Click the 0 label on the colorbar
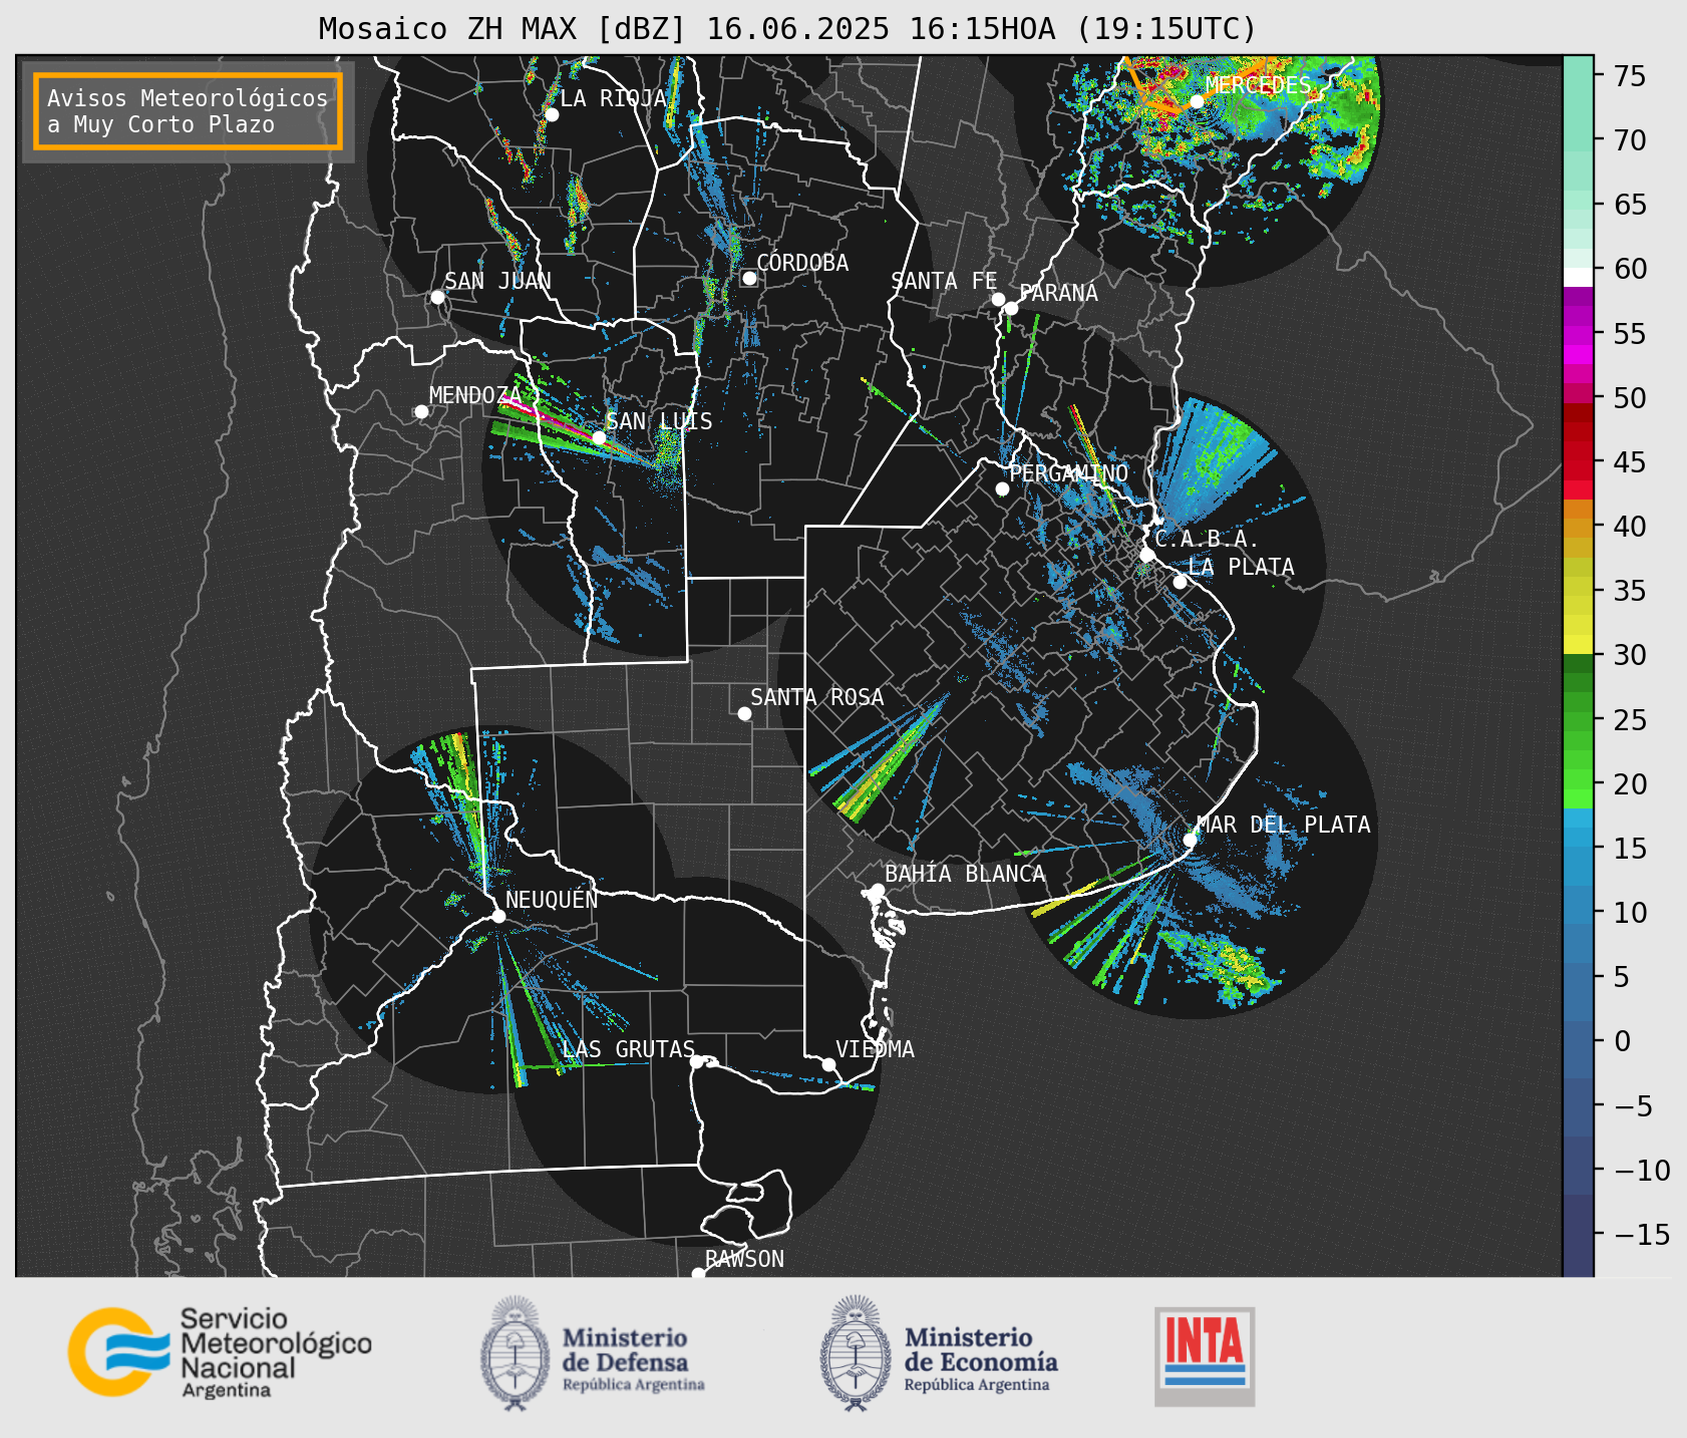This screenshot has width=1687, height=1438. coord(1621,1041)
